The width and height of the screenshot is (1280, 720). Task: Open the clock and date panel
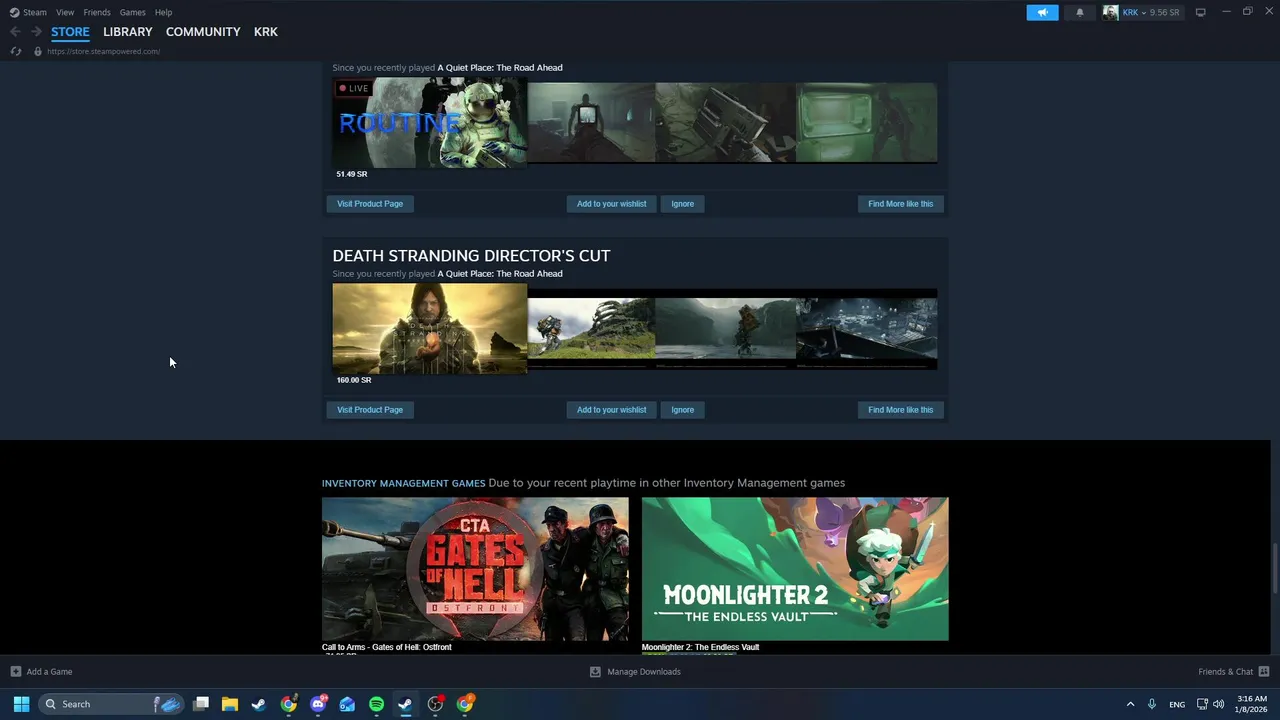coord(1252,704)
